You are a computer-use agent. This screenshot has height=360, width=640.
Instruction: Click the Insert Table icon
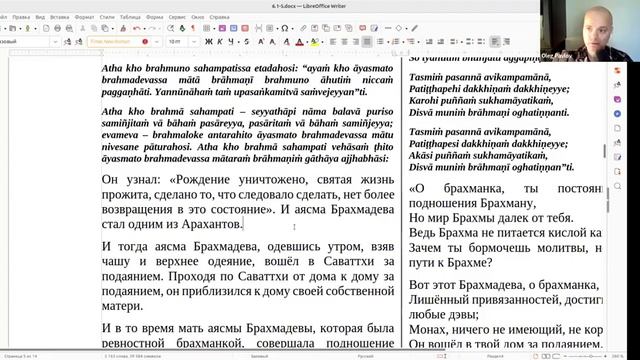click(x=207, y=28)
